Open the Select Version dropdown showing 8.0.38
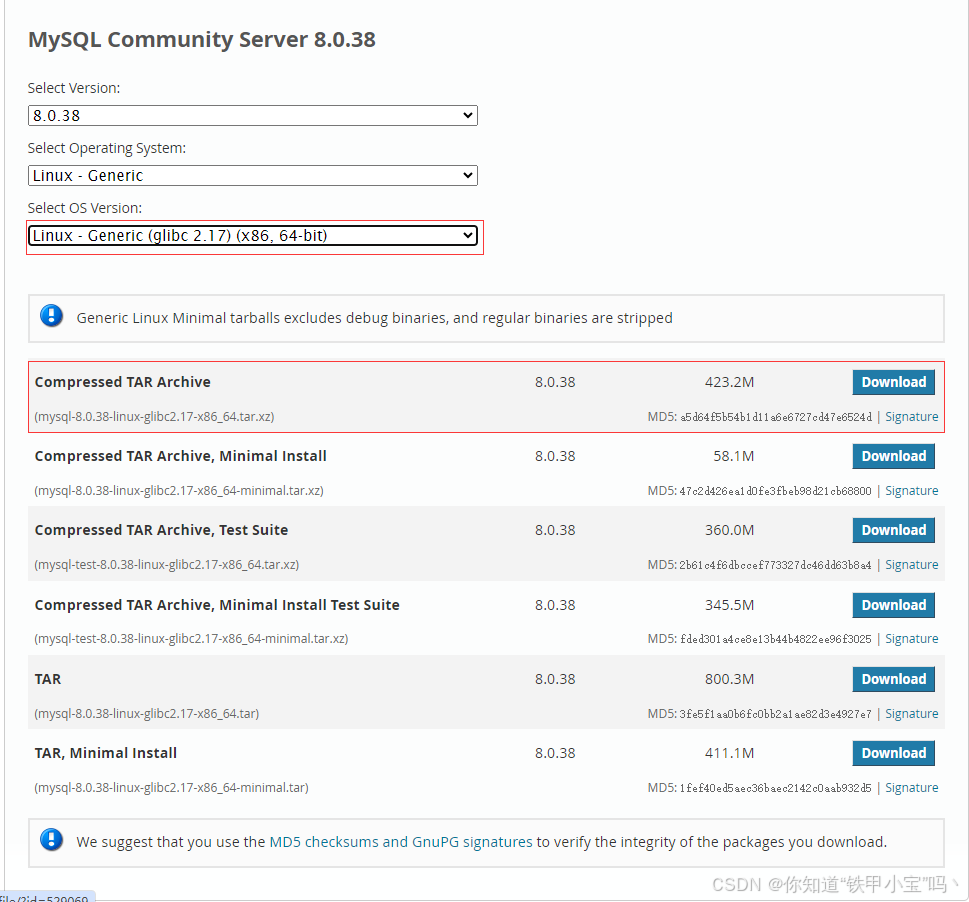 (x=253, y=116)
